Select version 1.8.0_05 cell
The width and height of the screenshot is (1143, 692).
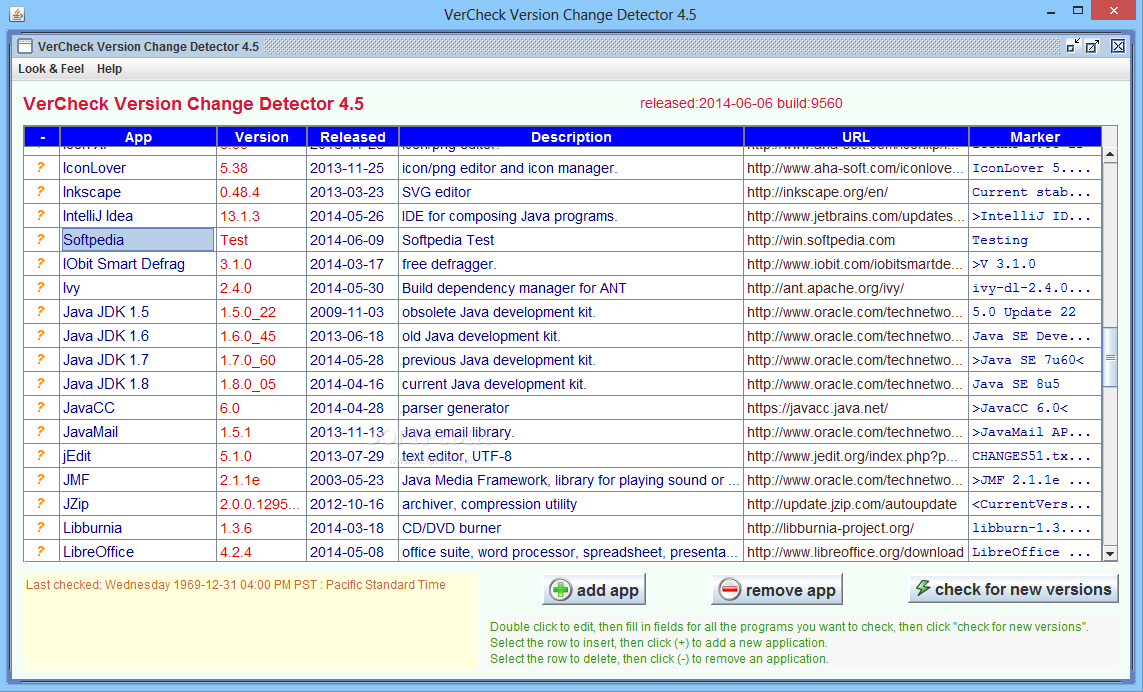pos(262,384)
